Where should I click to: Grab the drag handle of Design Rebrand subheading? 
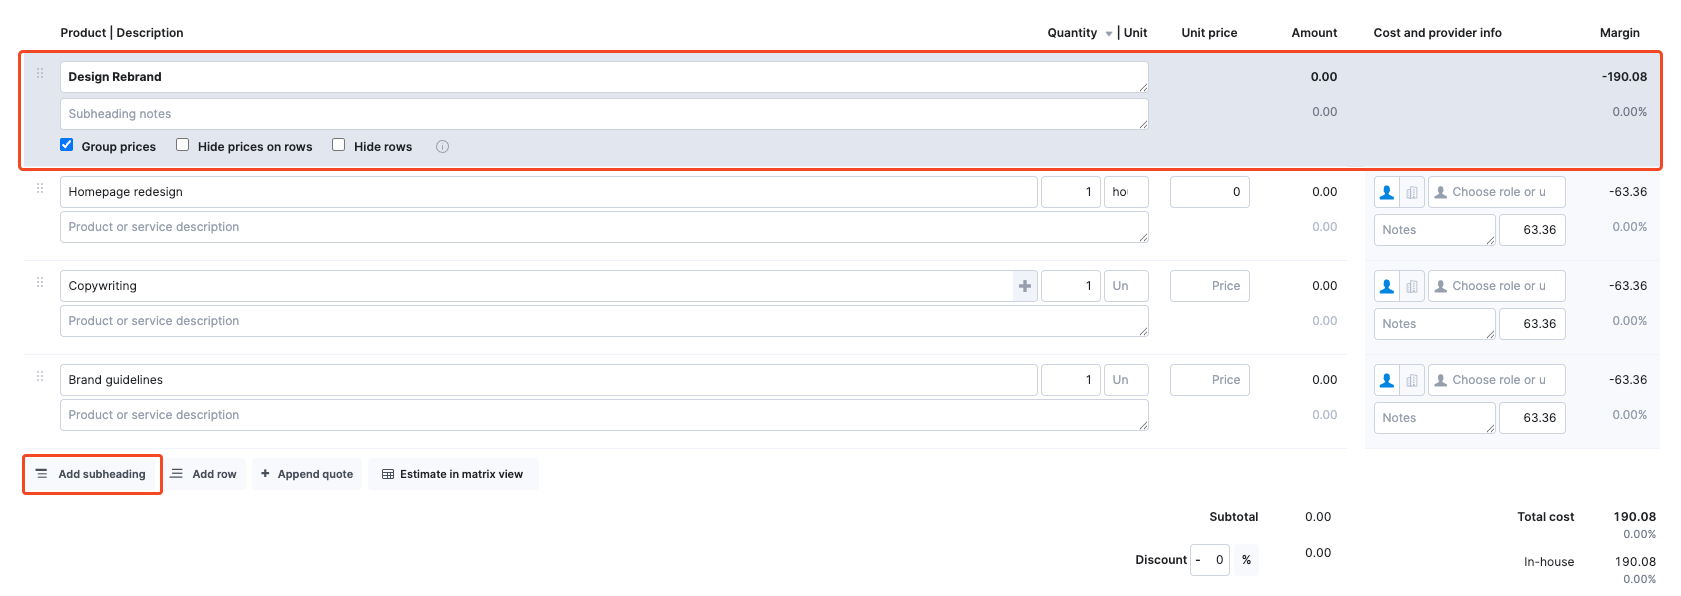click(x=40, y=74)
